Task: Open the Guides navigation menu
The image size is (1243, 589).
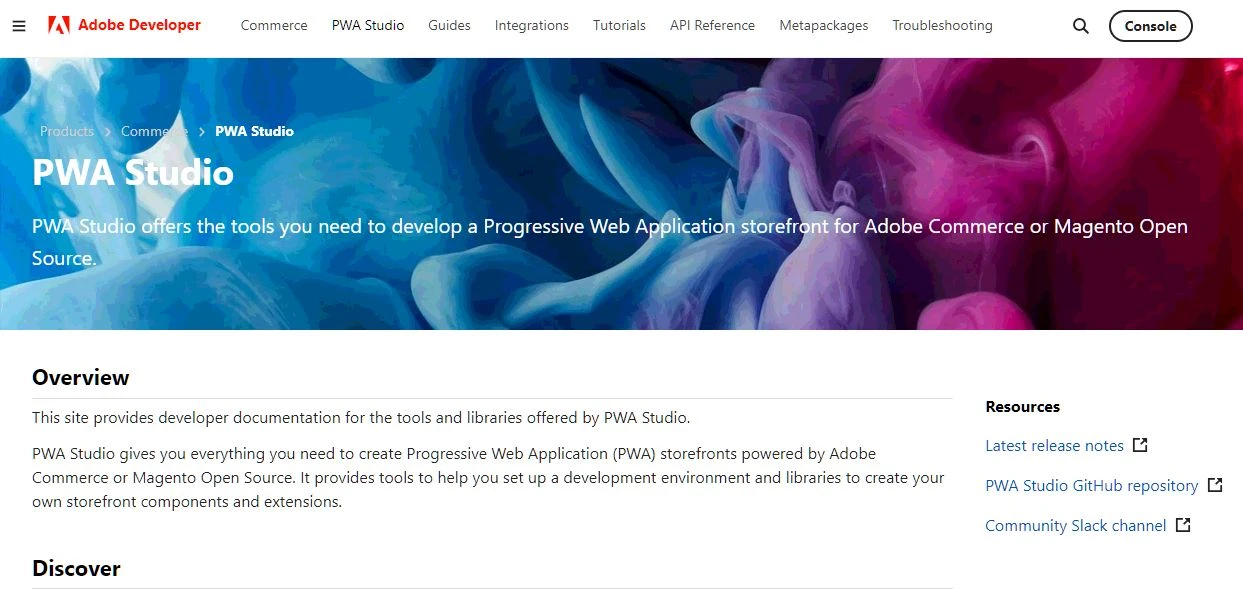Action: 449,26
